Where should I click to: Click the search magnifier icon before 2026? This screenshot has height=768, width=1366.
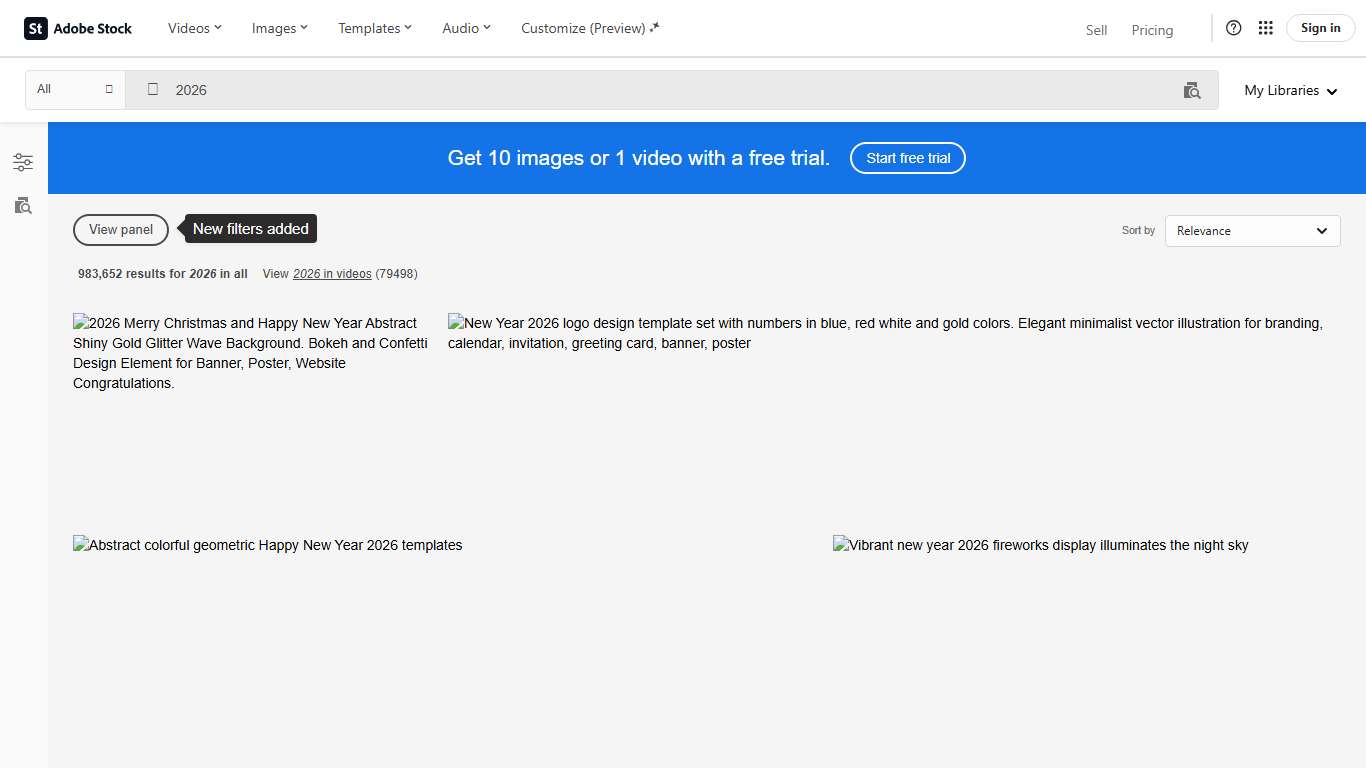(x=153, y=90)
